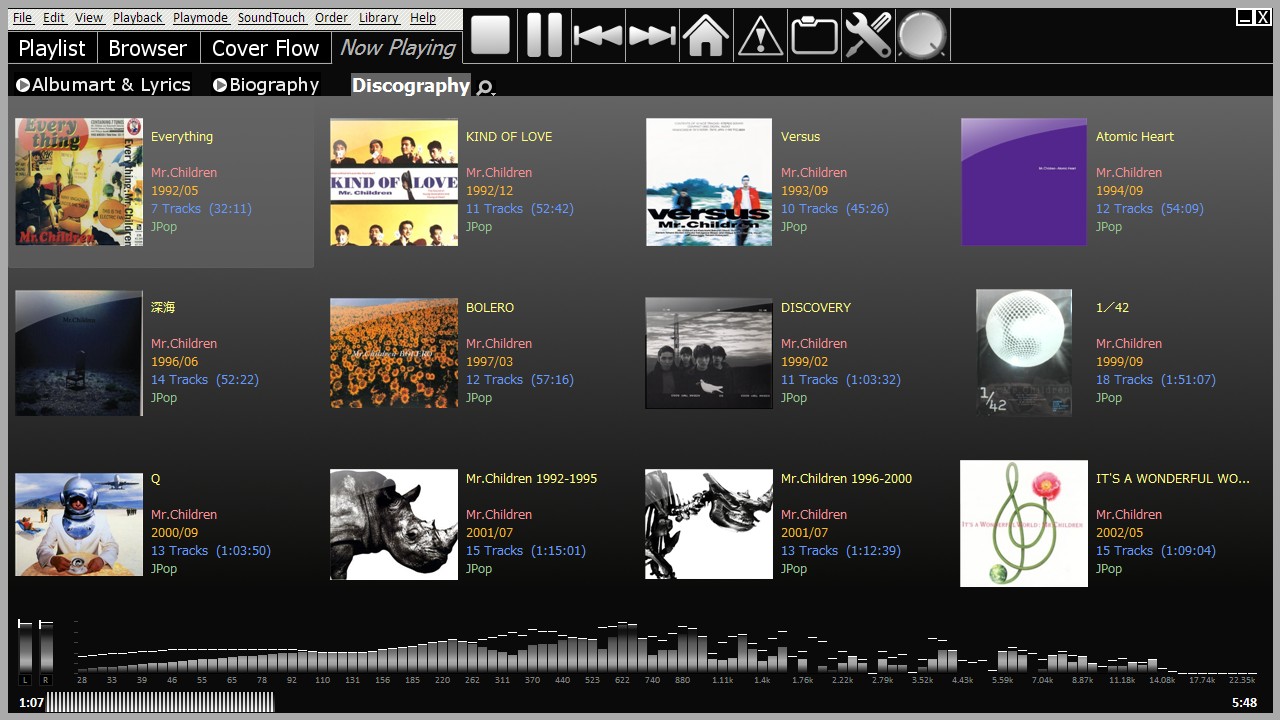Open the Order menu
Image resolution: width=1280 pixels, height=720 pixels.
pyautogui.click(x=332, y=18)
